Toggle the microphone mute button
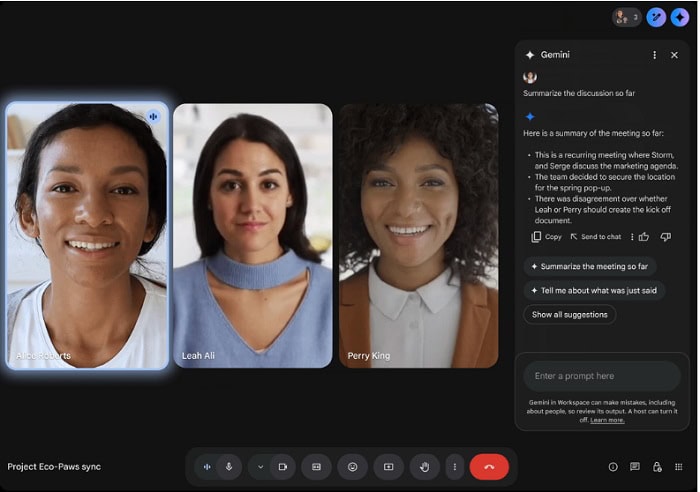This screenshot has height=492, width=700. (x=229, y=467)
